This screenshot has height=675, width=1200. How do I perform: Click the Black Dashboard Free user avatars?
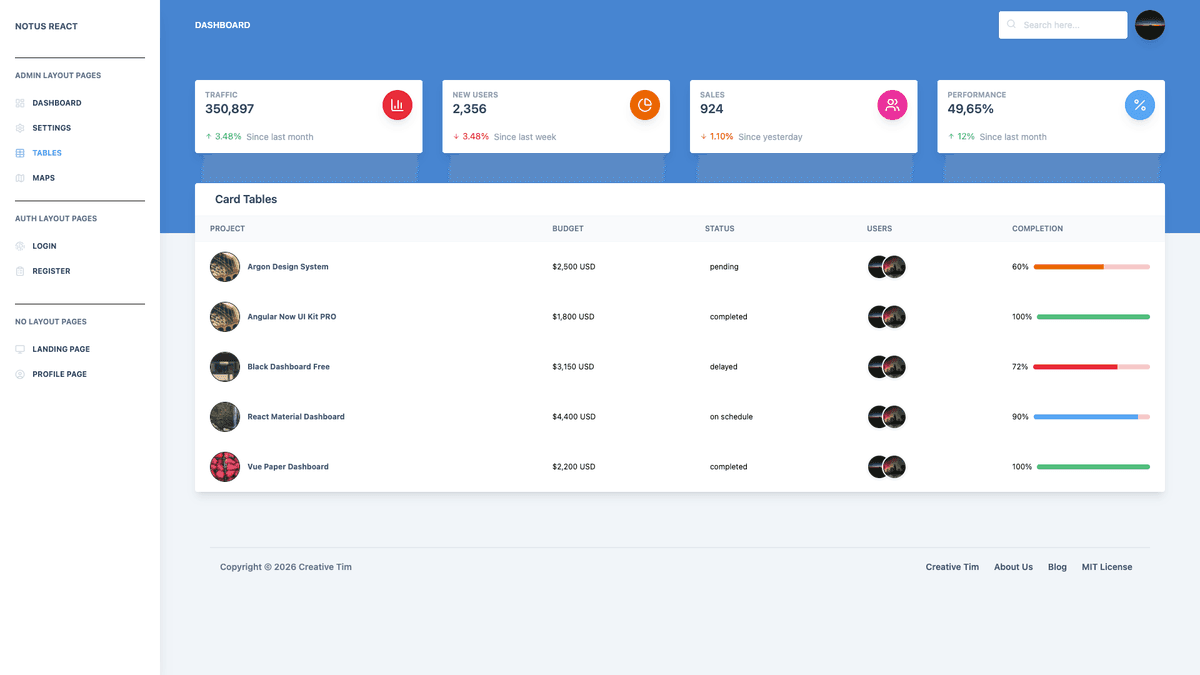[x=886, y=367]
